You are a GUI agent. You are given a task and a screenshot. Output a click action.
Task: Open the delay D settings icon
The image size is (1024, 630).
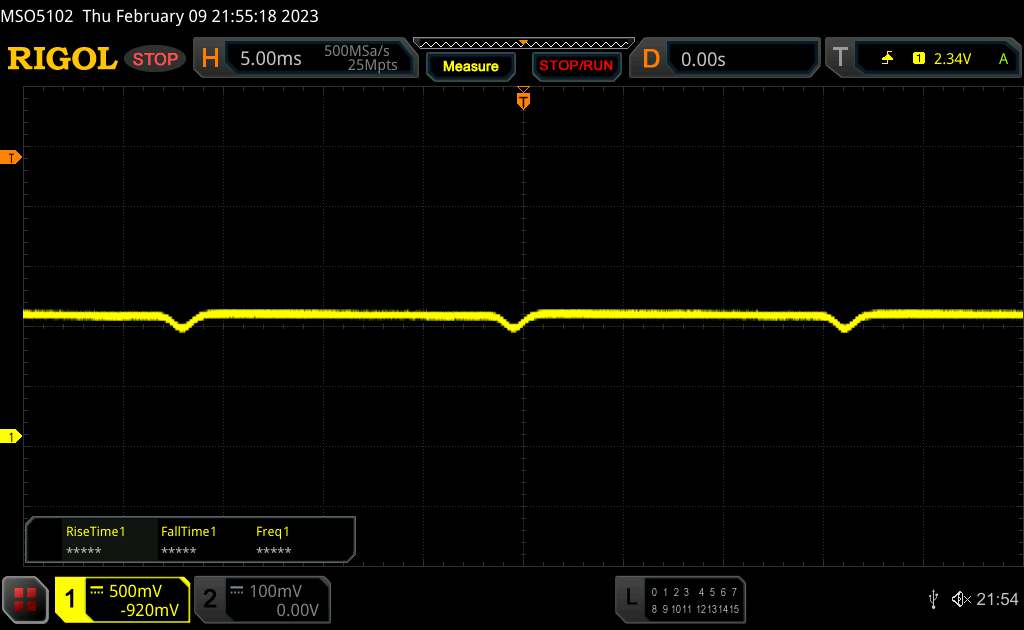[651, 59]
